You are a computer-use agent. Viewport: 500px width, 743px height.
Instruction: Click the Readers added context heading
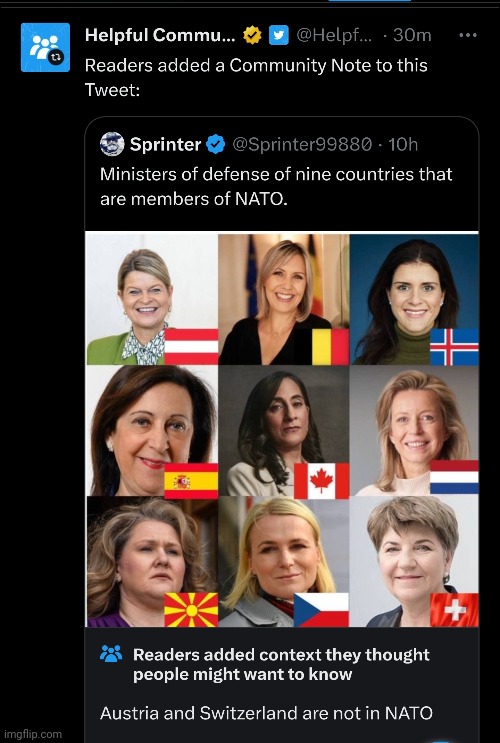pyautogui.click(x=281, y=664)
